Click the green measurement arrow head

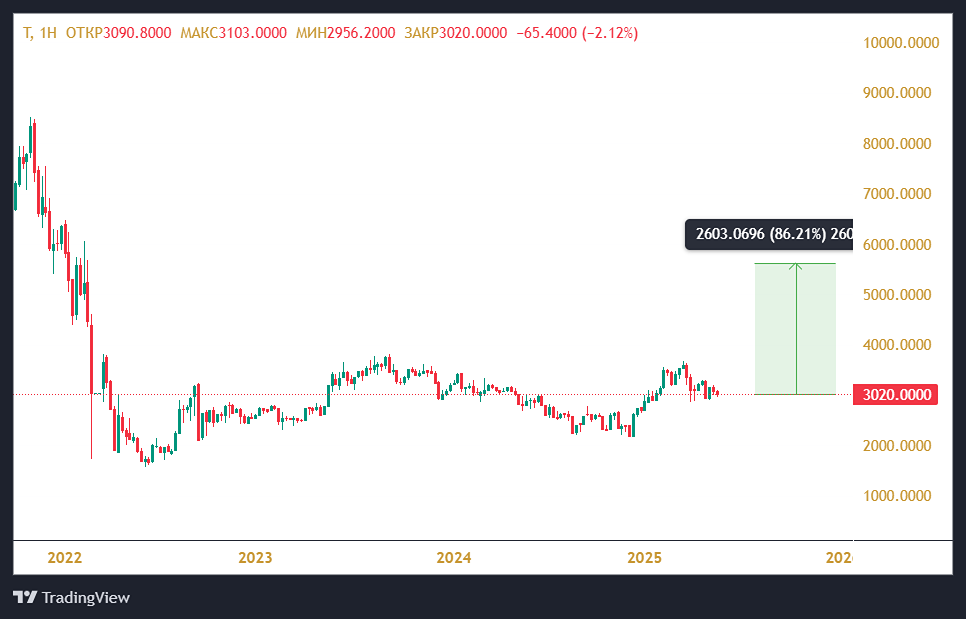[796, 266]
